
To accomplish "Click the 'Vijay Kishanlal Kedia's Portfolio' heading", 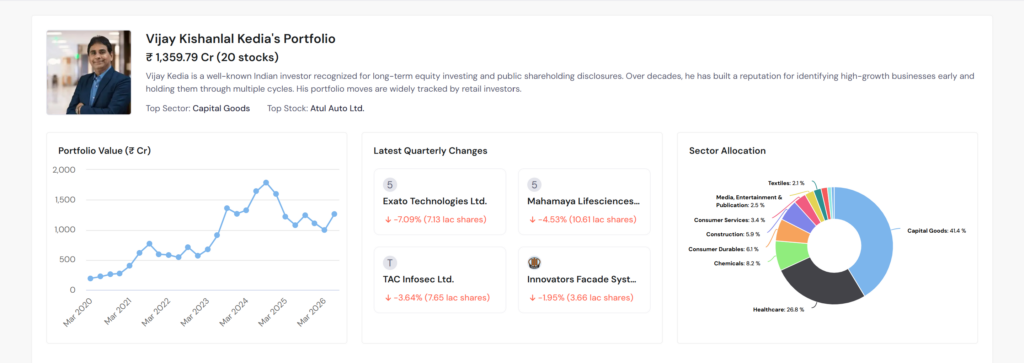I will (241, 39).
